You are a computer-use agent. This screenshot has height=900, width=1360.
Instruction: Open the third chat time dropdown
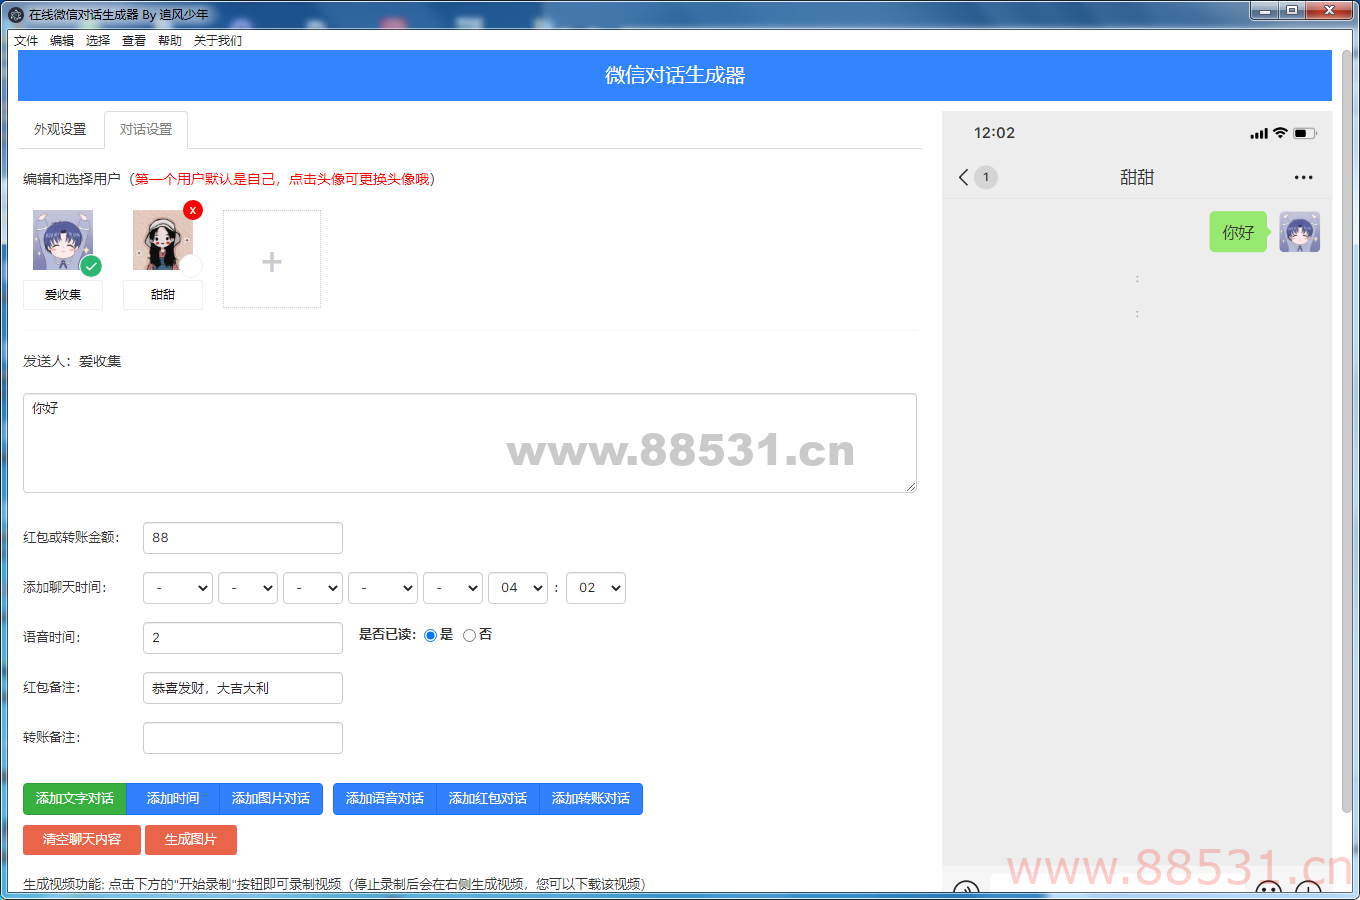313,588
